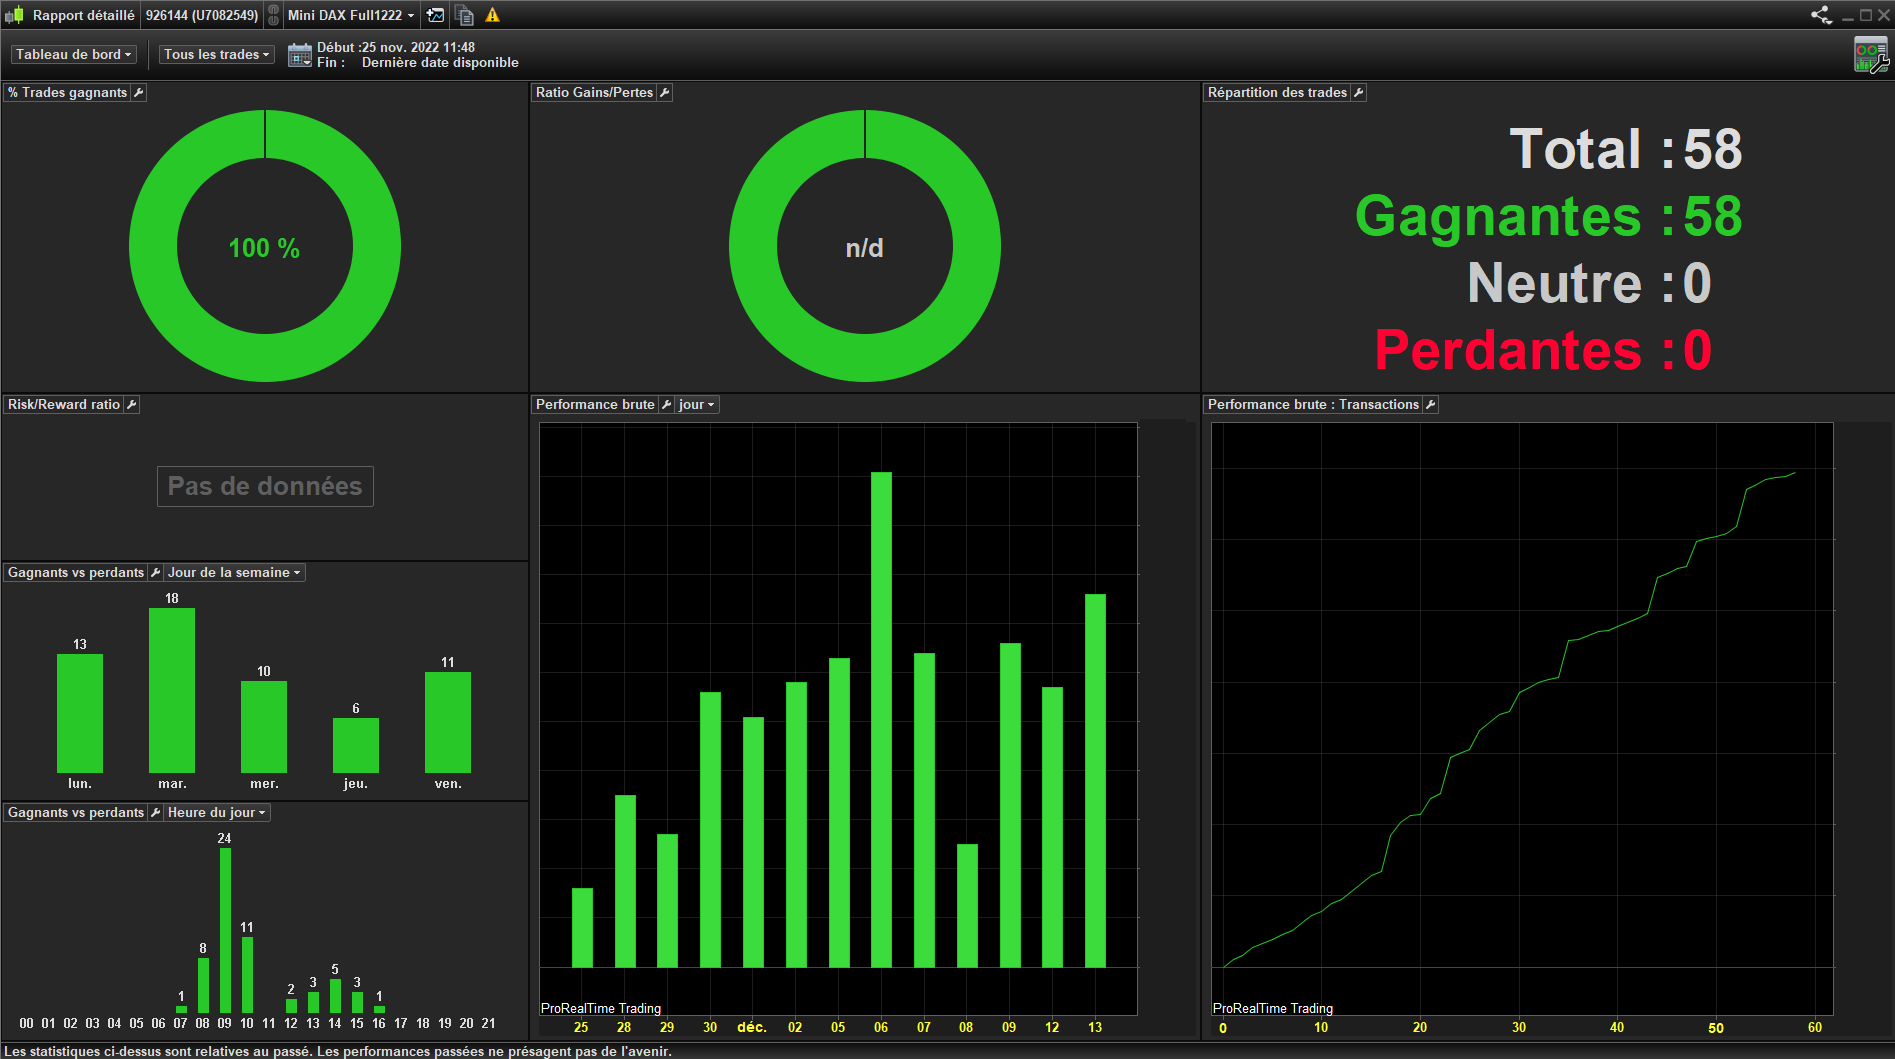Image resolution: width=1895 pixels, height=1059 pixels.
Task: Click the déc. label on the daily chart axis
Action: pos(752,1027)
